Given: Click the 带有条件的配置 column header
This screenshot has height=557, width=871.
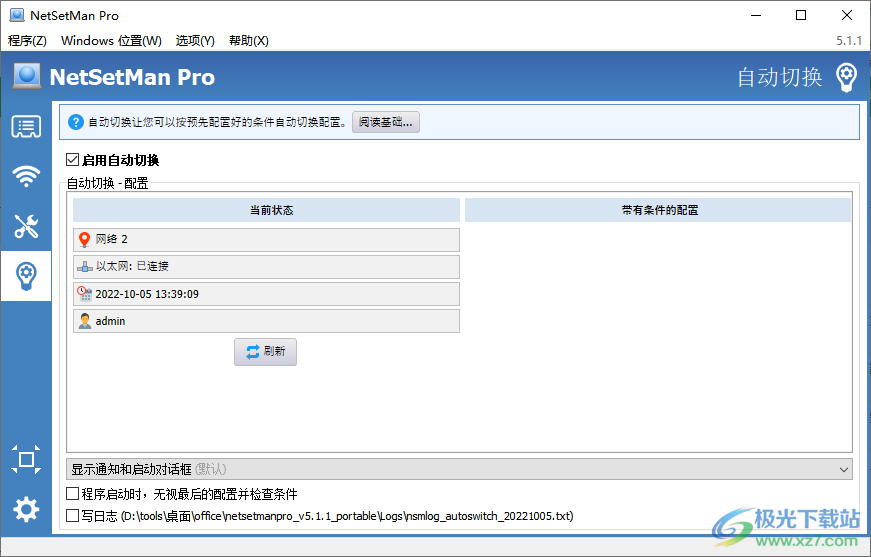Looking at the screenshot, I should [x=658, y=210].
